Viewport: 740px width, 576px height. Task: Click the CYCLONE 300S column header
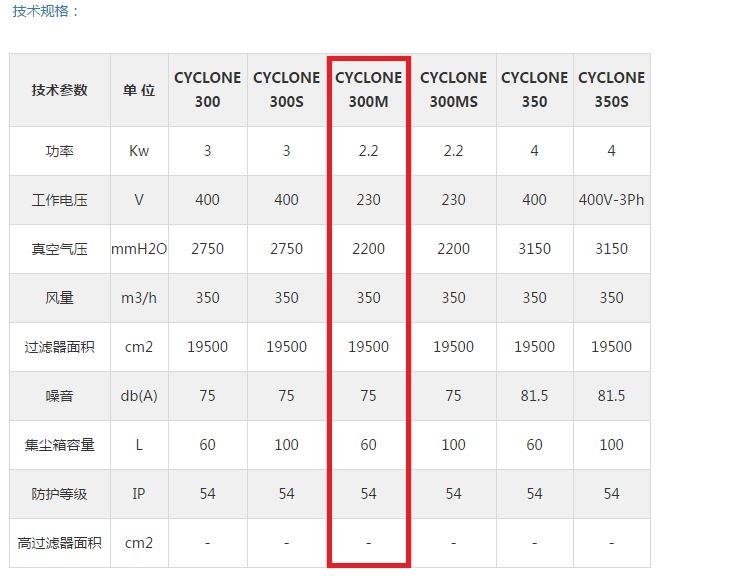coord(286,90)
